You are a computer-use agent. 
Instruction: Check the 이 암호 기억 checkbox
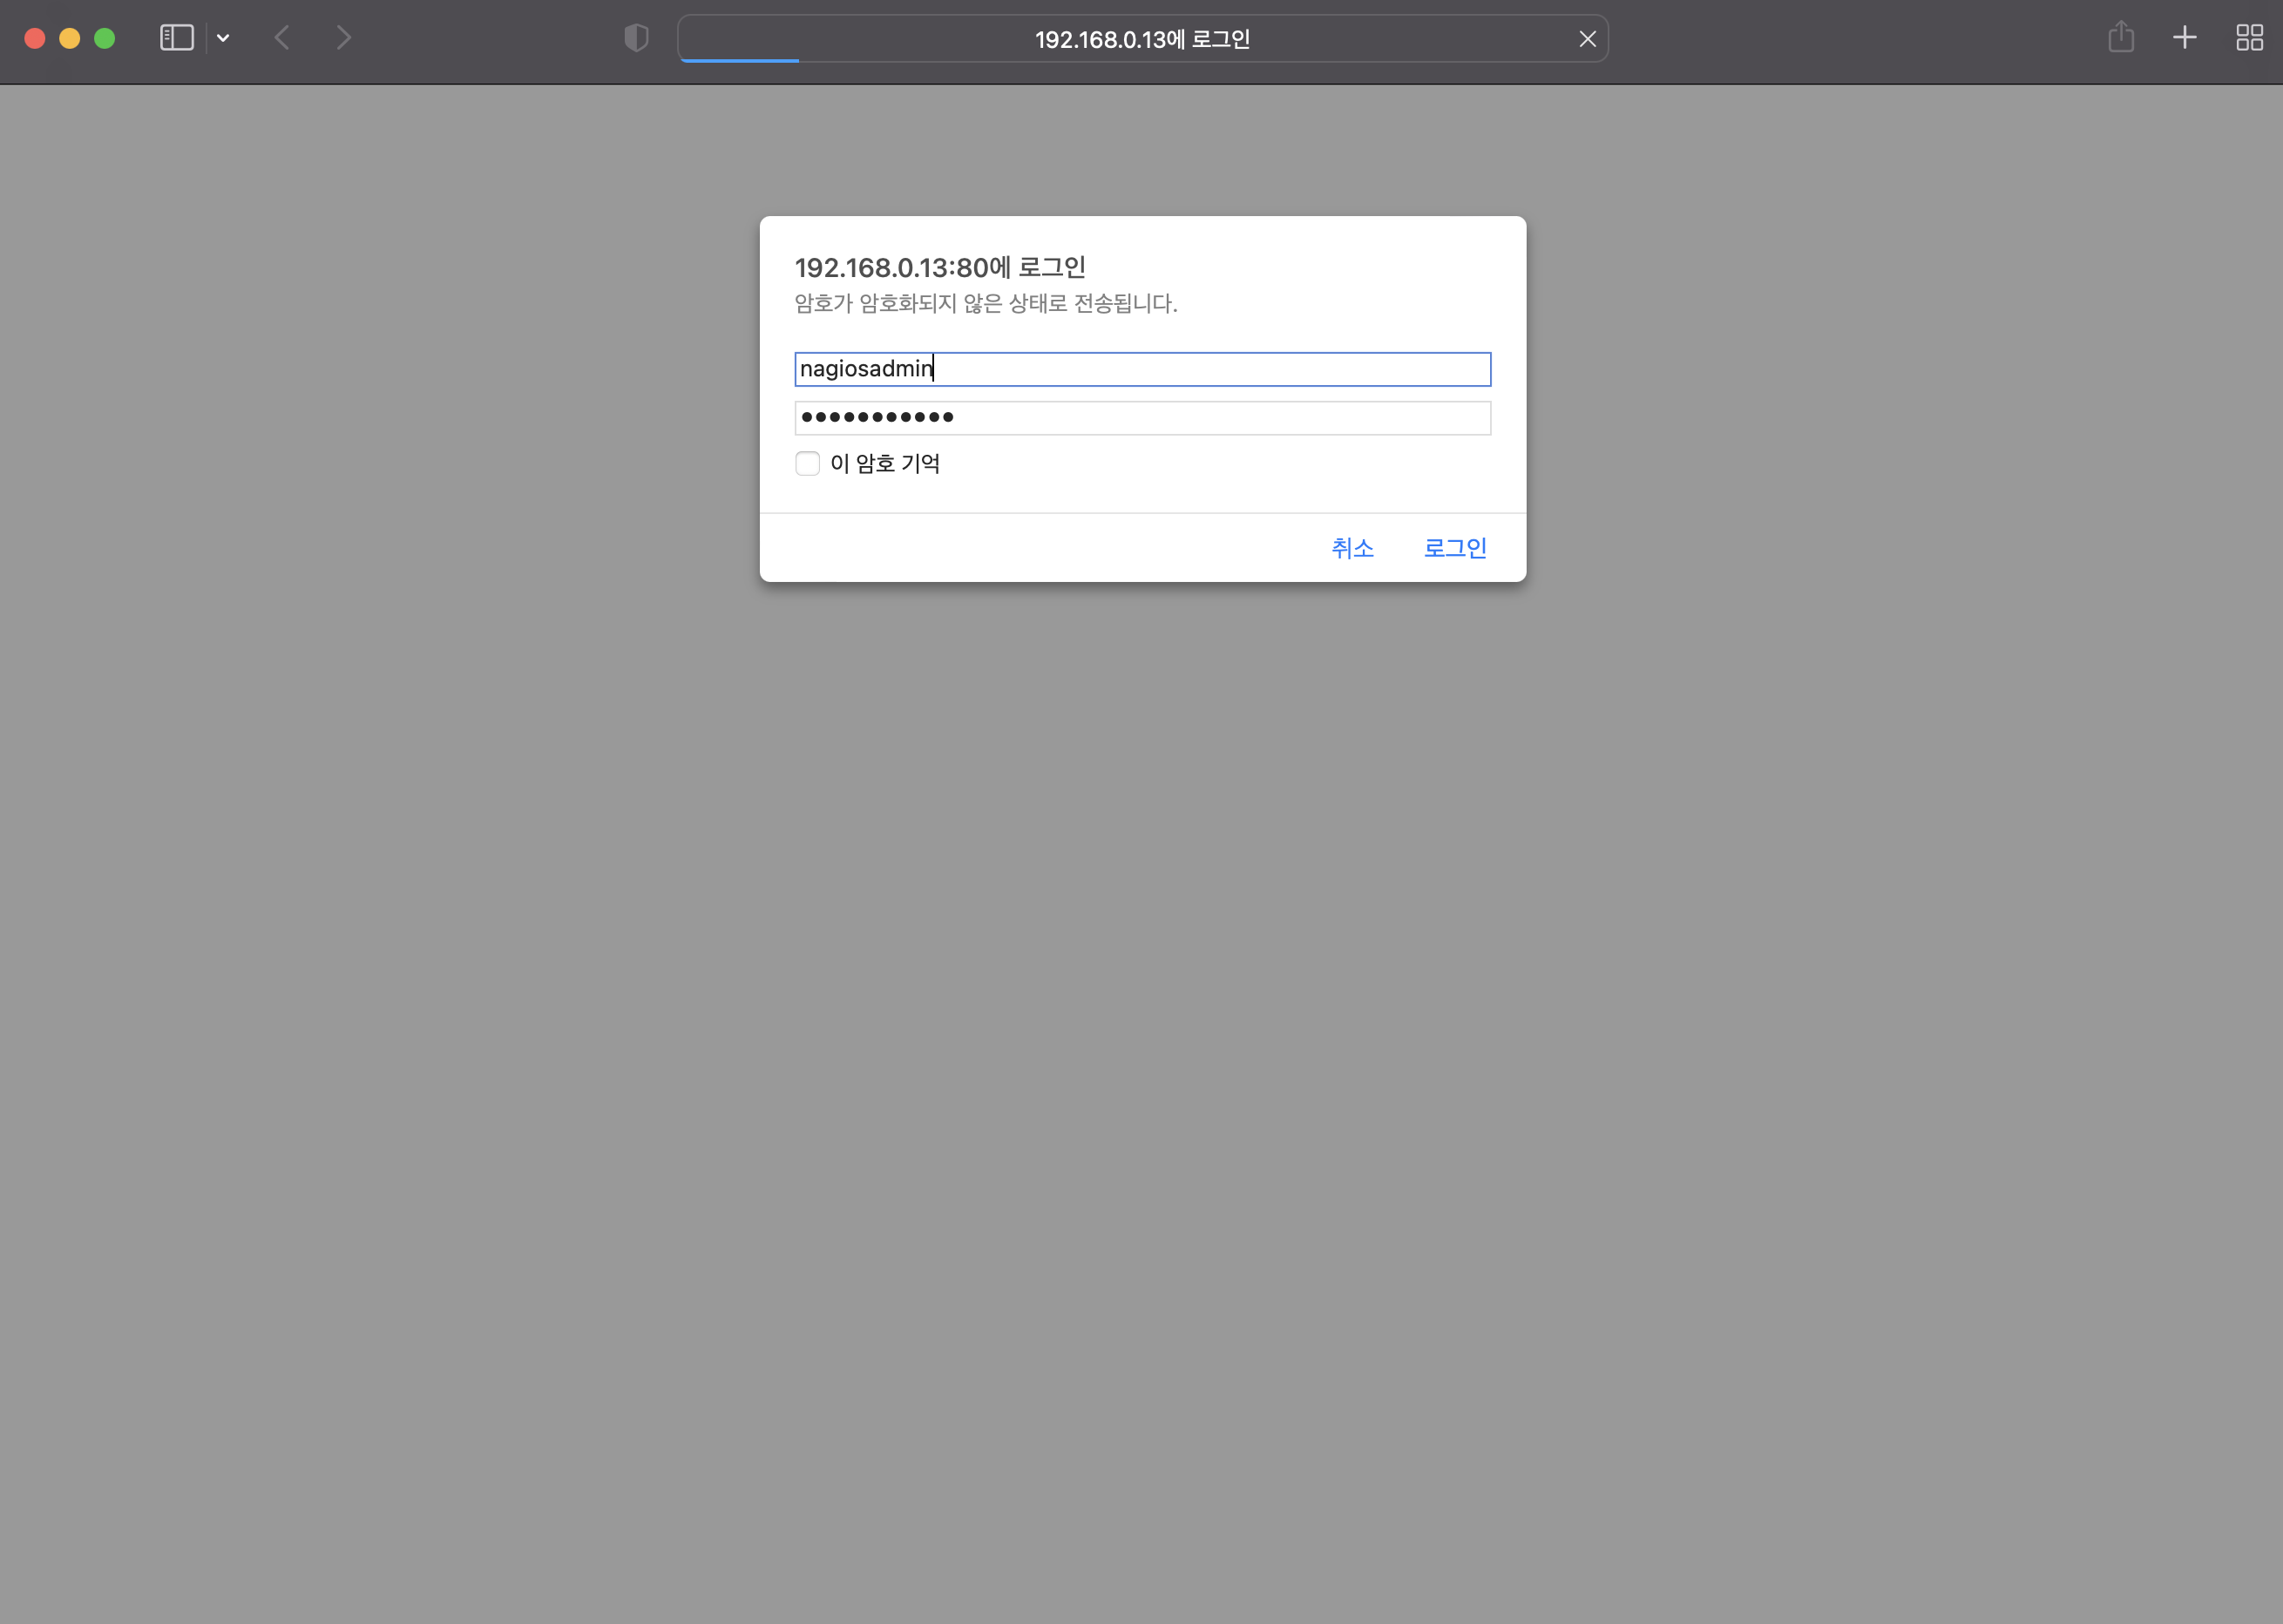pyautogui.click(x=807, y=463)
